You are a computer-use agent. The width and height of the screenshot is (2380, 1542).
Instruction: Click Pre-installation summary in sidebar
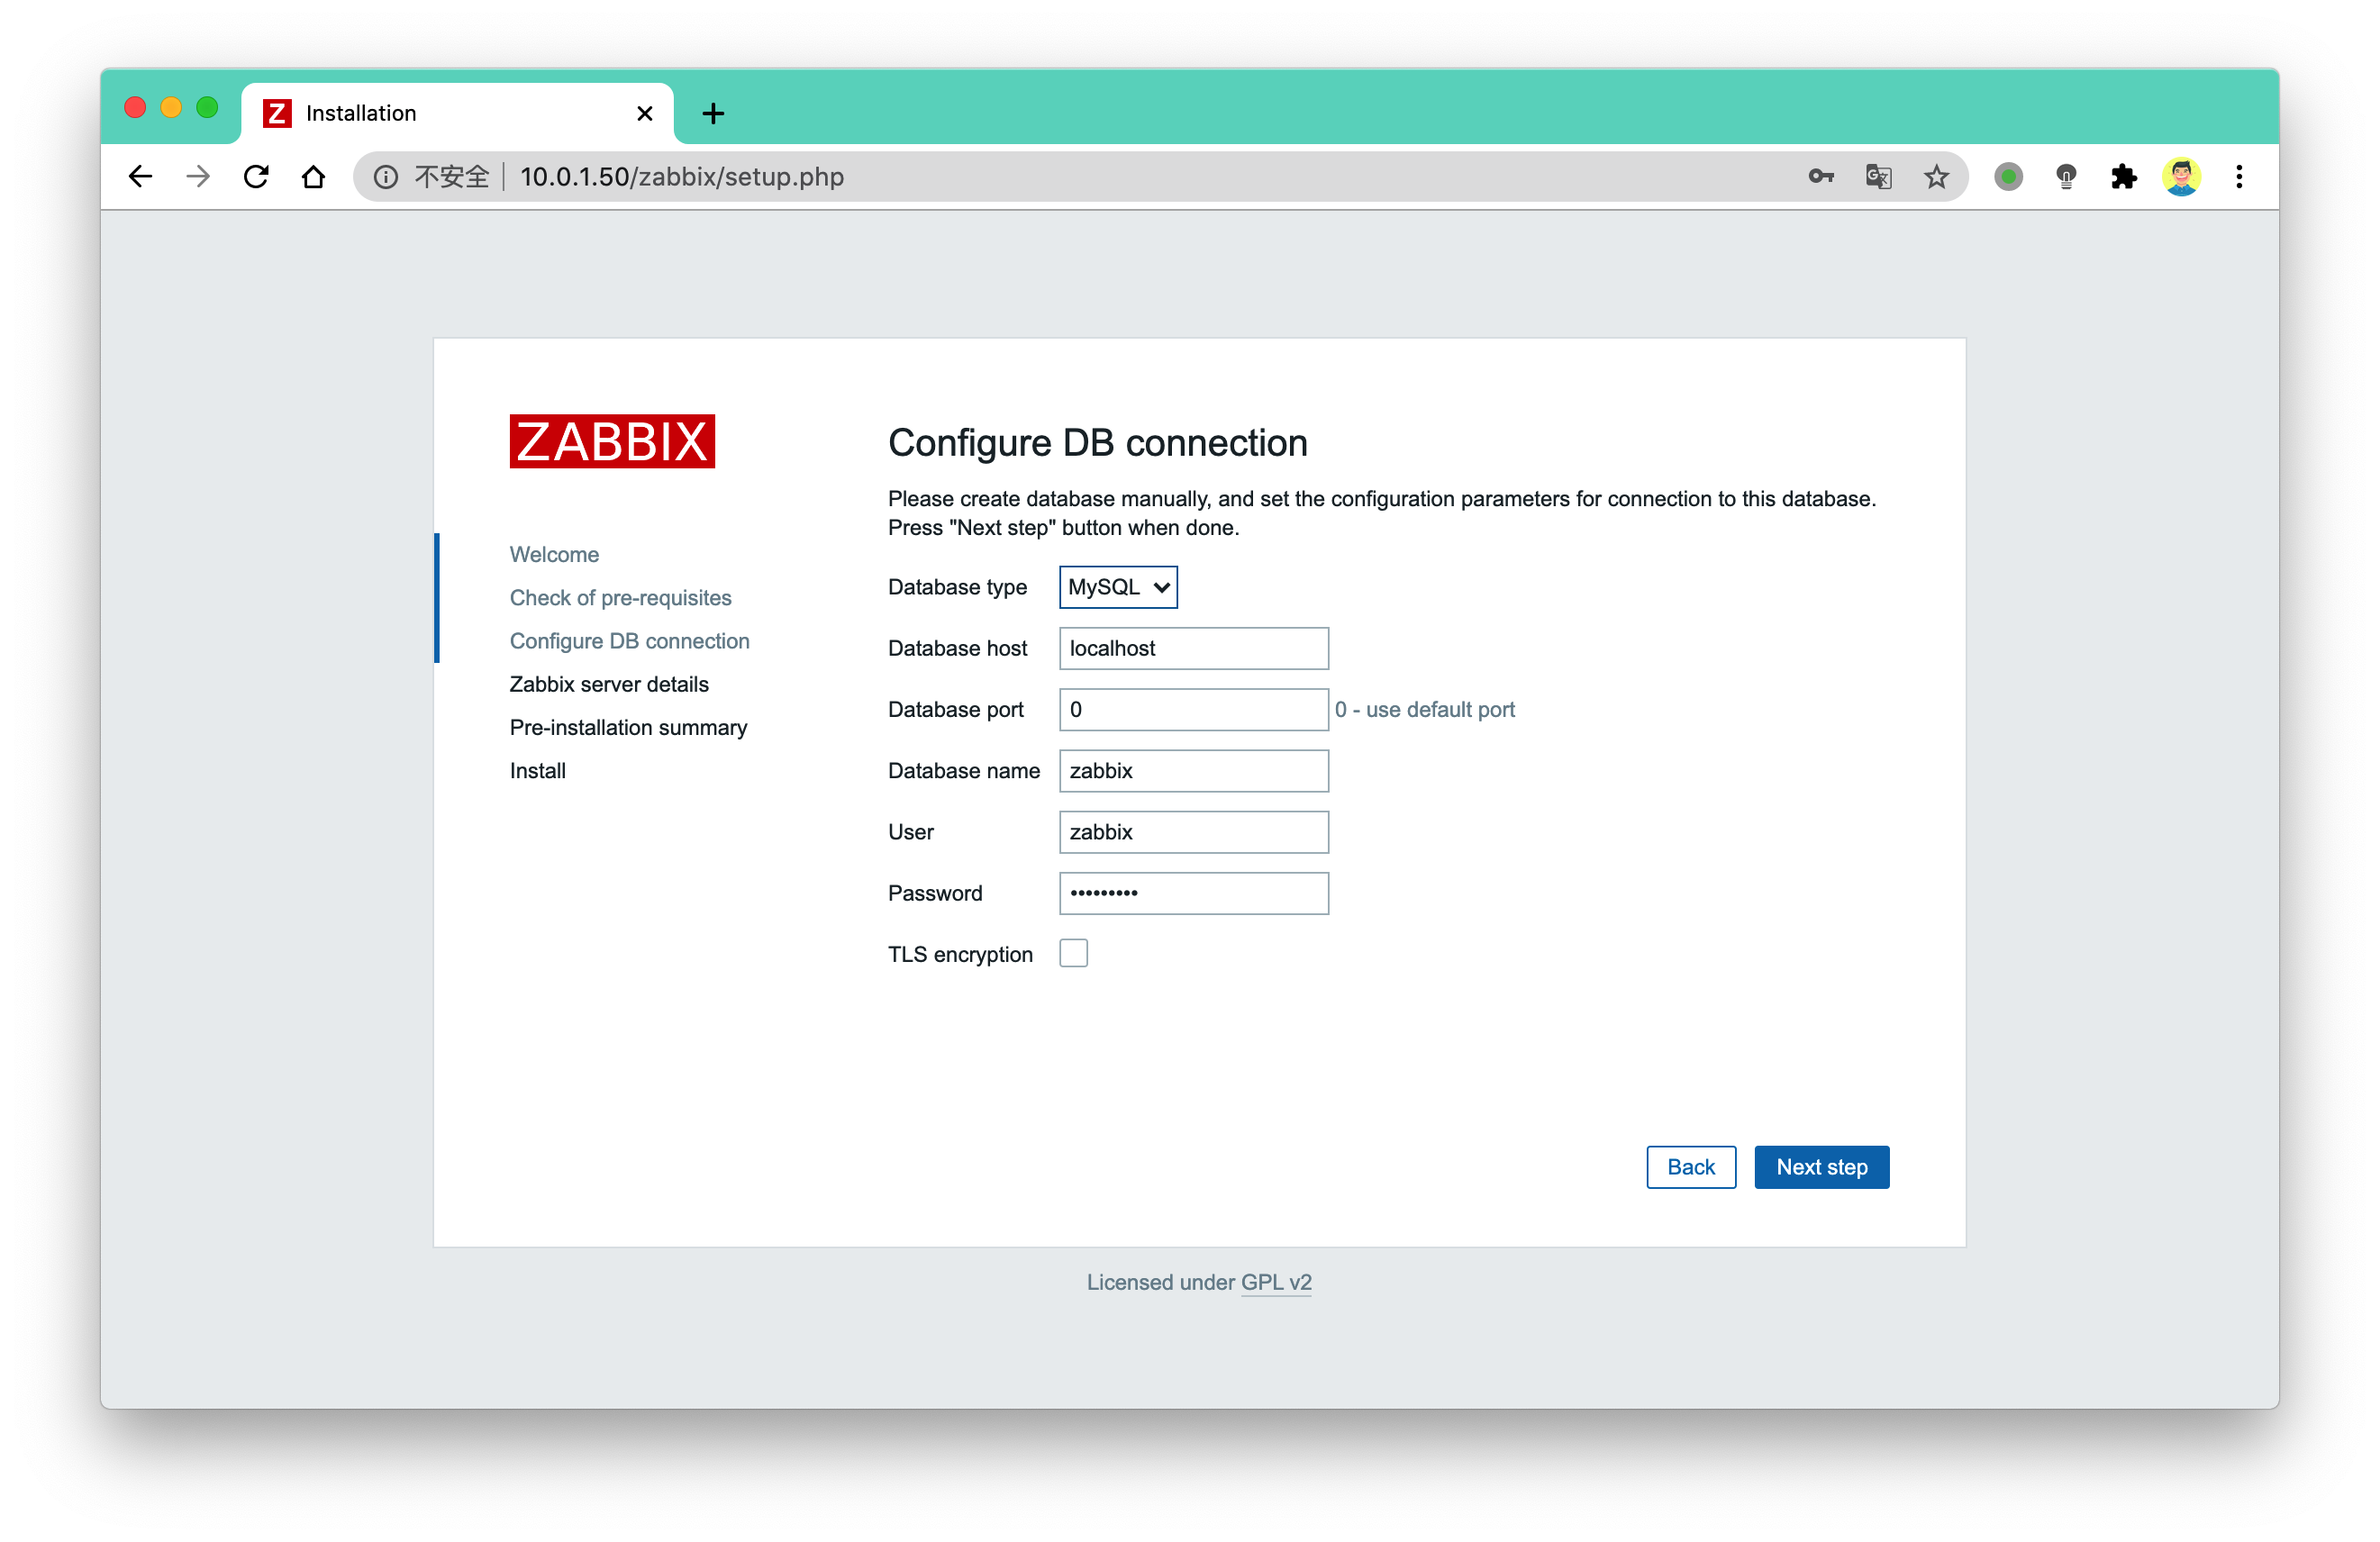coord(628,727)
